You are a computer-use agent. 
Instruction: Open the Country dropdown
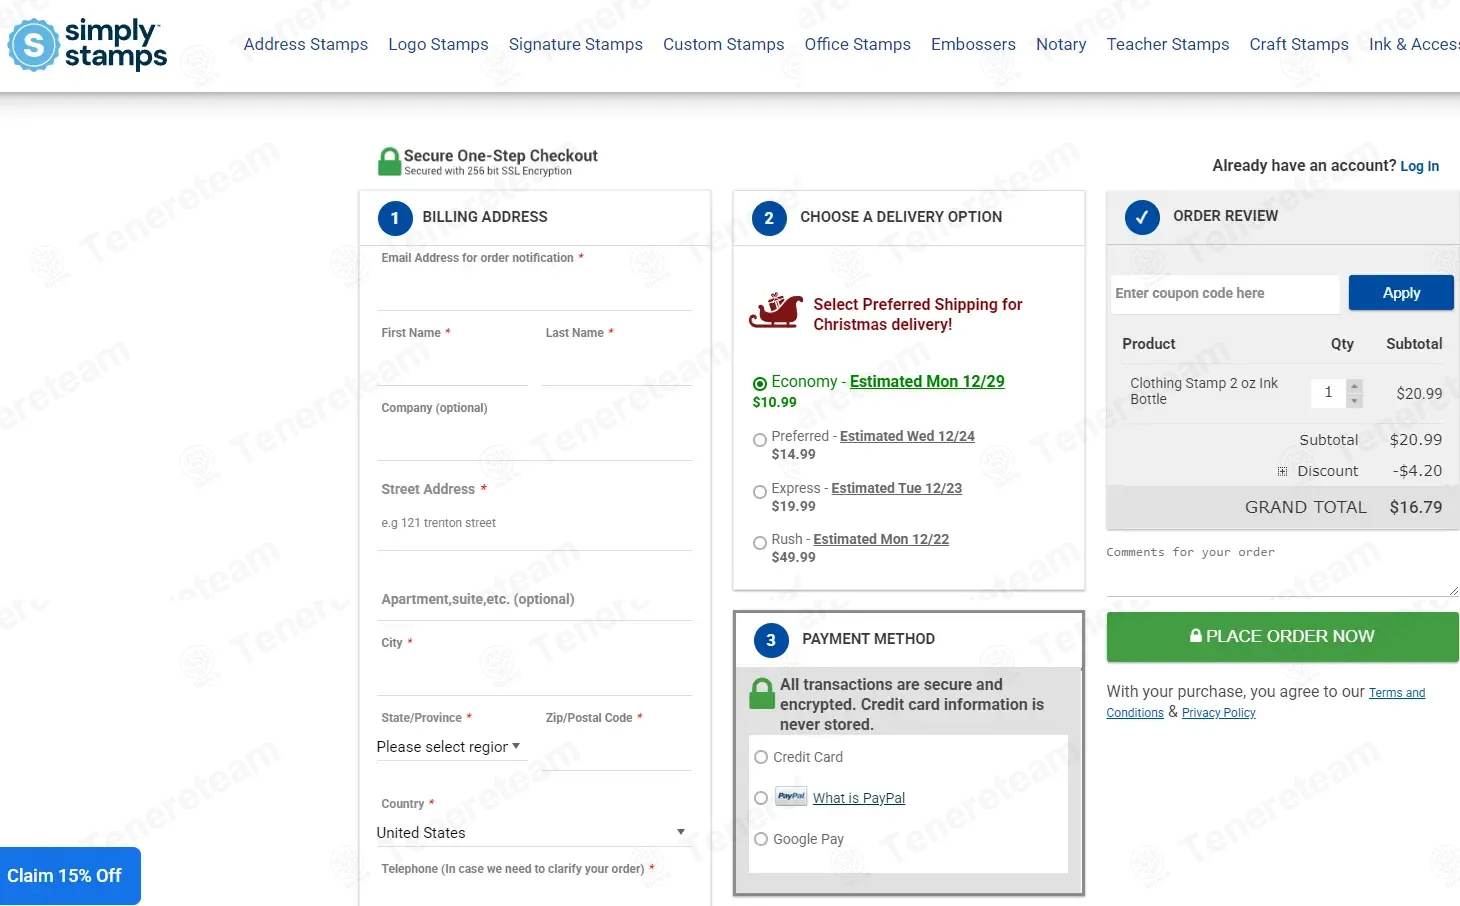(531, 832)
